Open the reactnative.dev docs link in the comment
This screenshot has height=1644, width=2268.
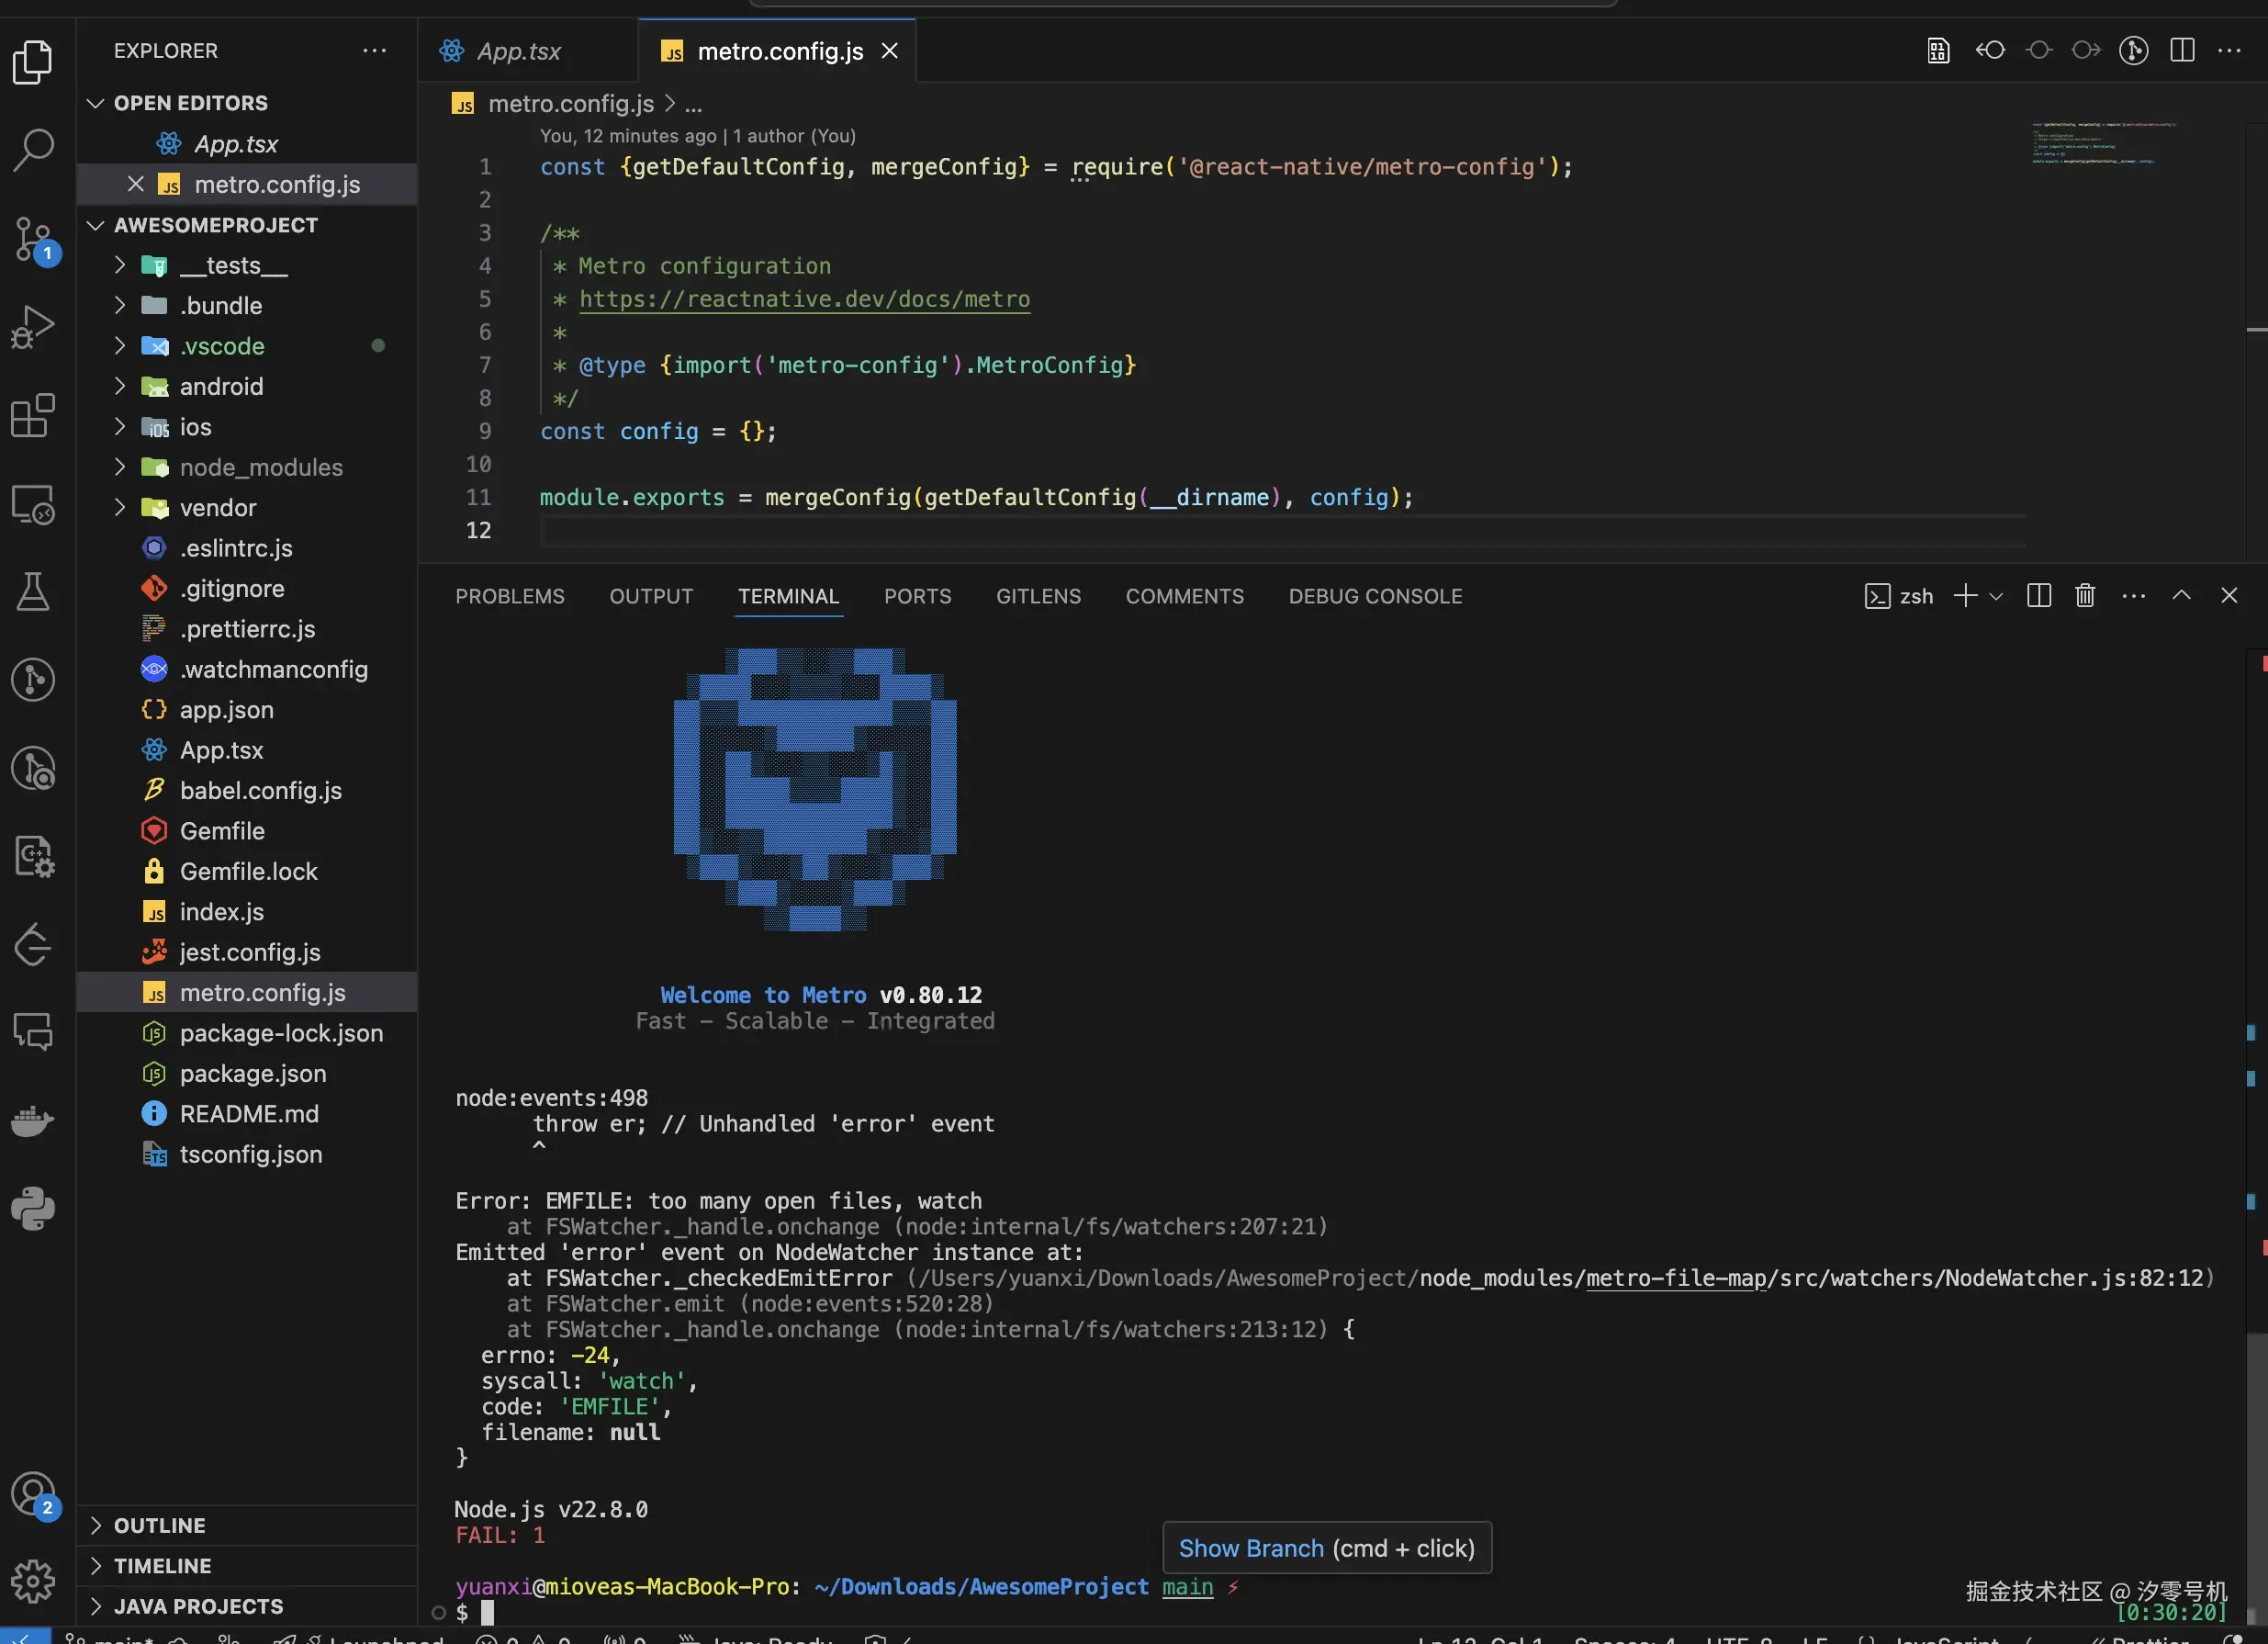coord(804,299)
